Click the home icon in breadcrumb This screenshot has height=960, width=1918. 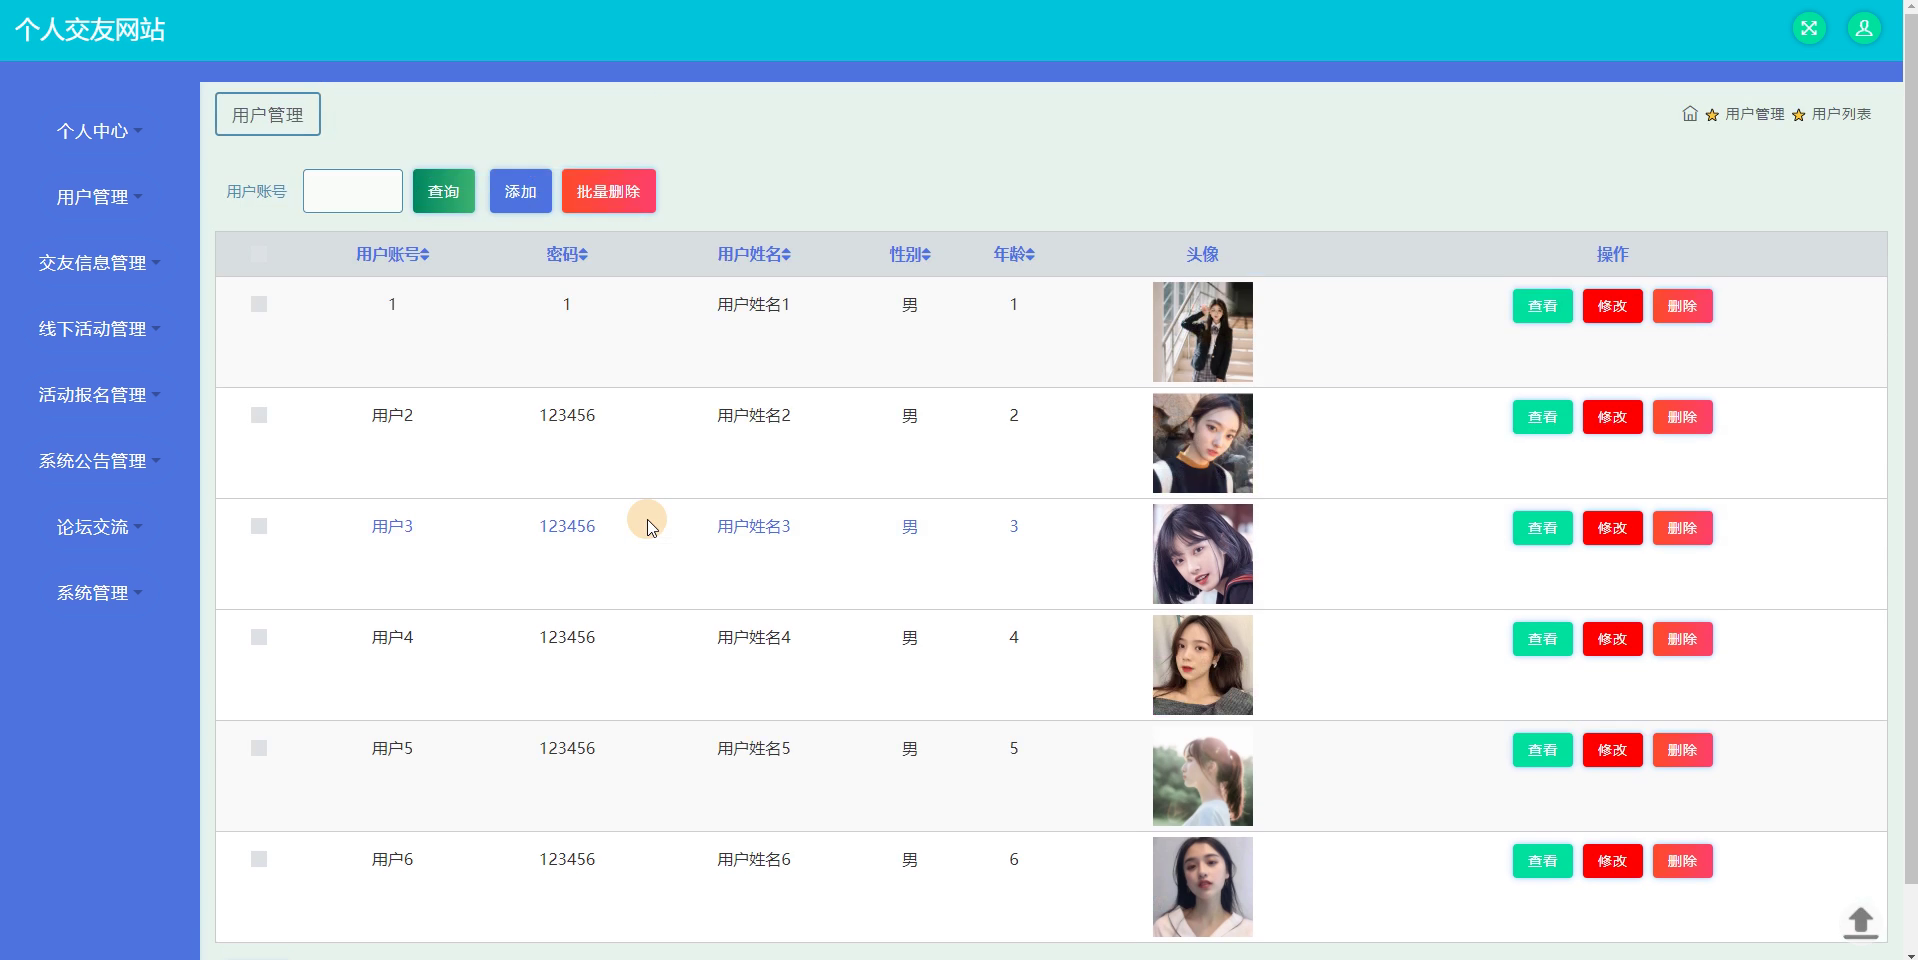tap(1690, 114)
